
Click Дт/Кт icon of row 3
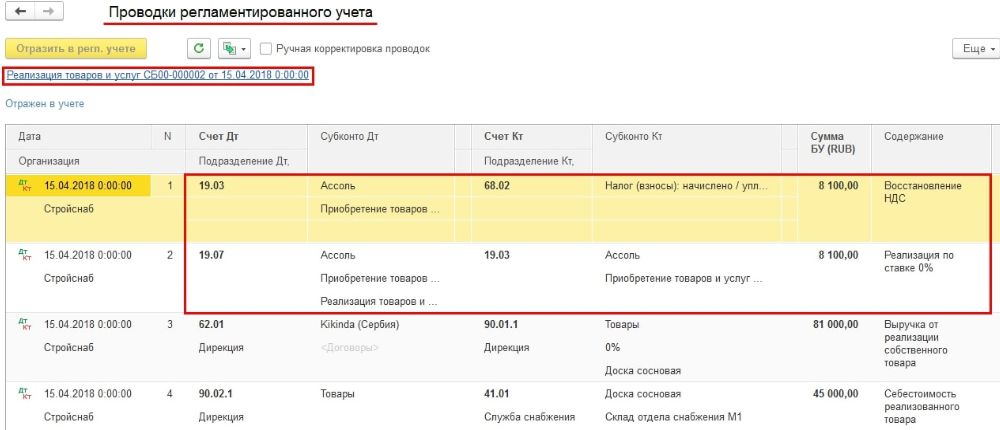tap(26, 324)
